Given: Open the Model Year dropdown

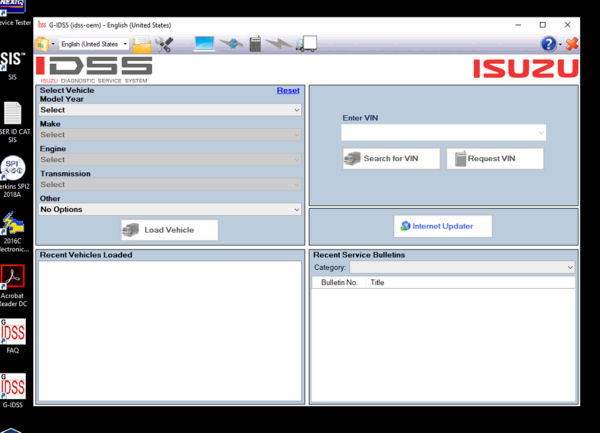Looking at the screenshot, I should (170, 110).
